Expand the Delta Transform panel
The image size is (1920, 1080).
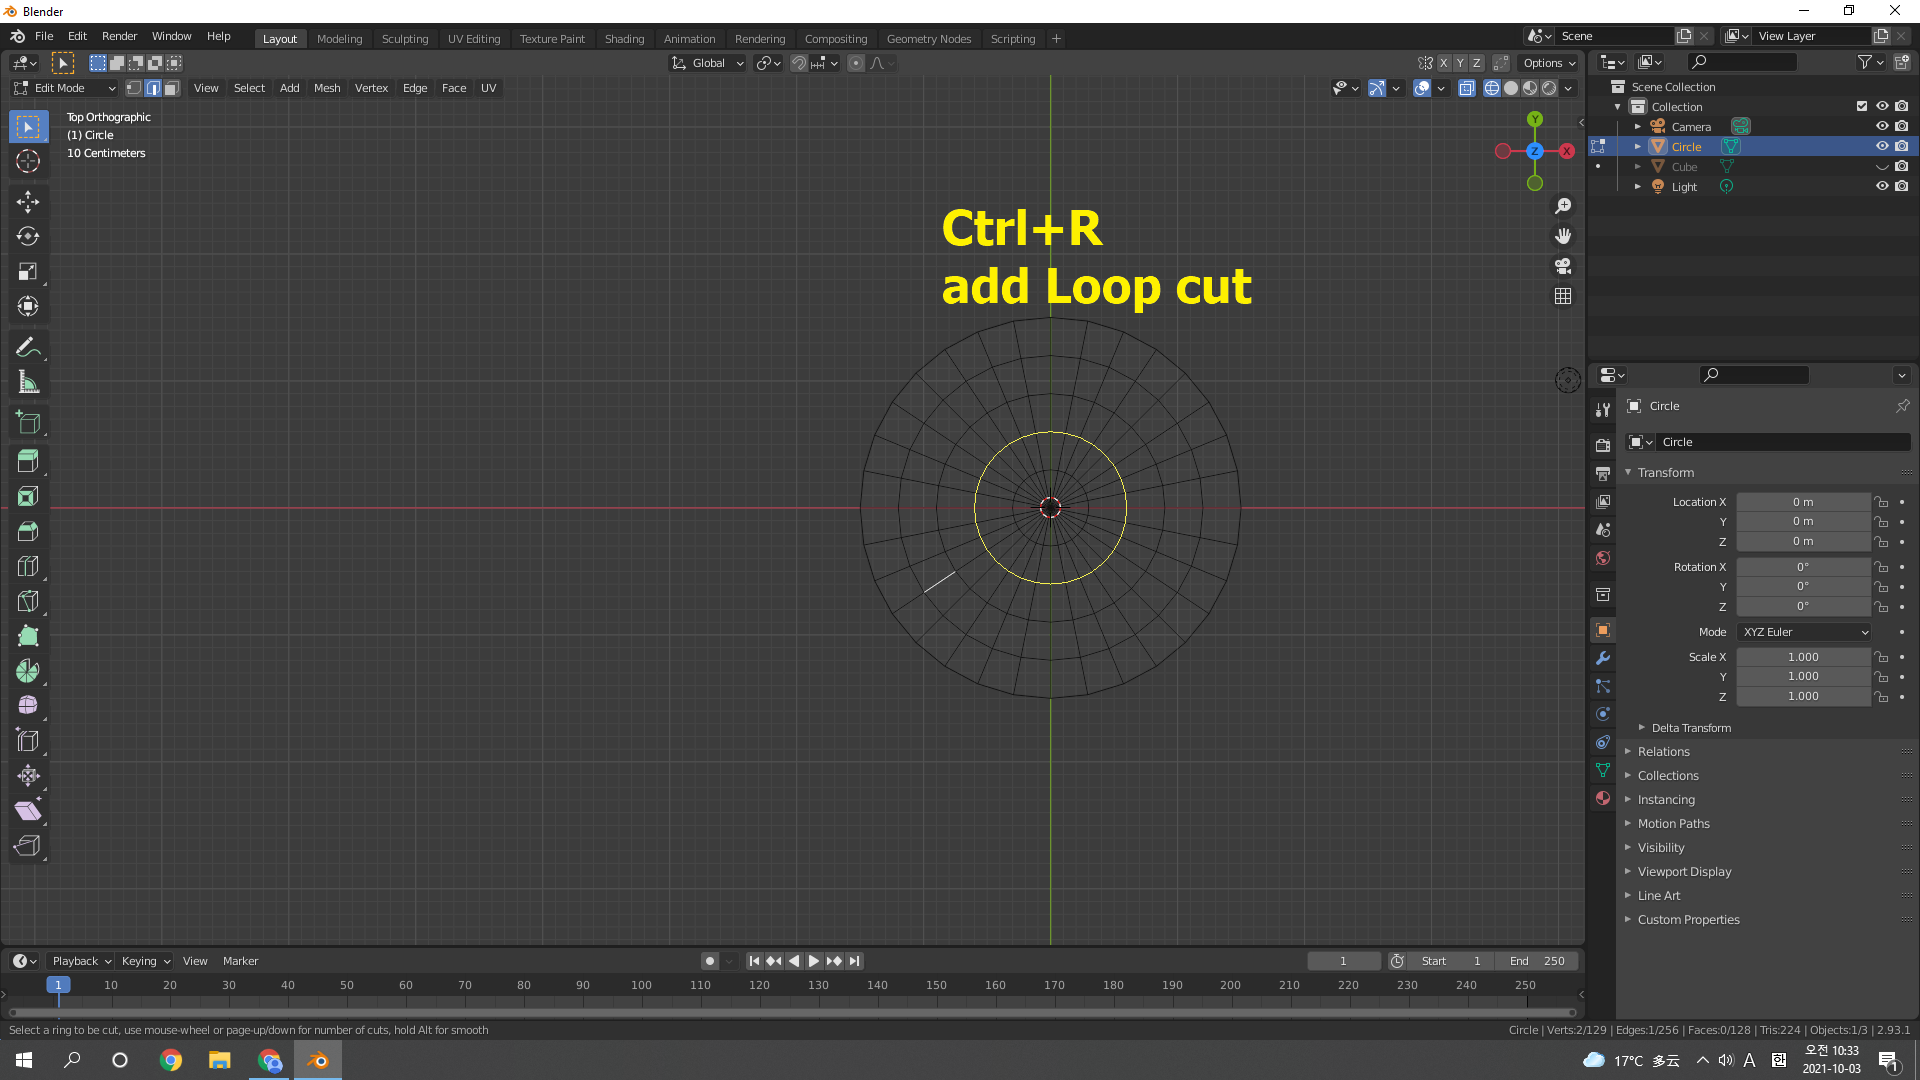pyautogui.click(x=1690, y=728)
